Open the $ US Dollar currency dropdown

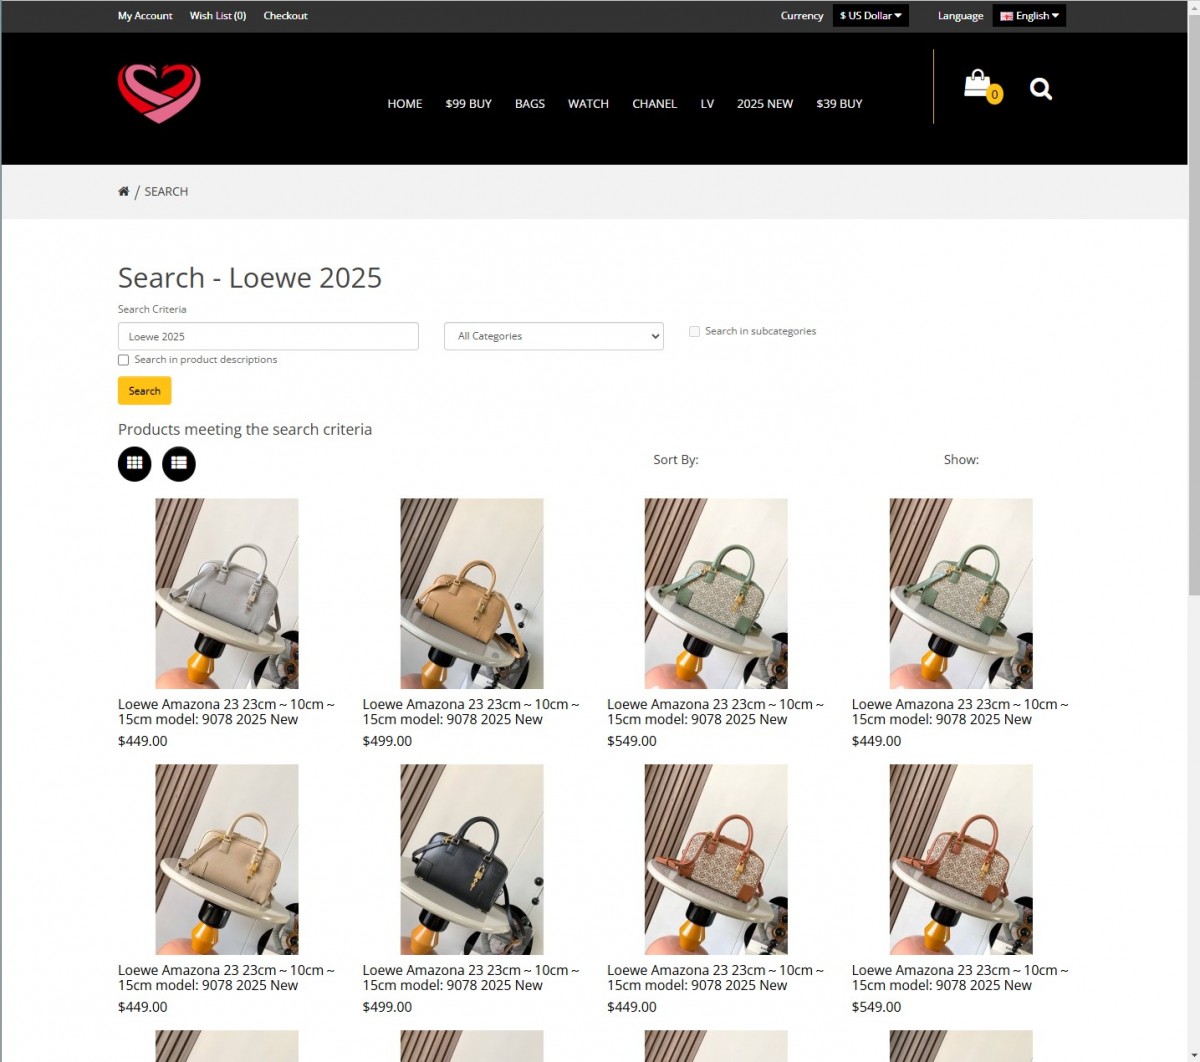tap(871, 16)
